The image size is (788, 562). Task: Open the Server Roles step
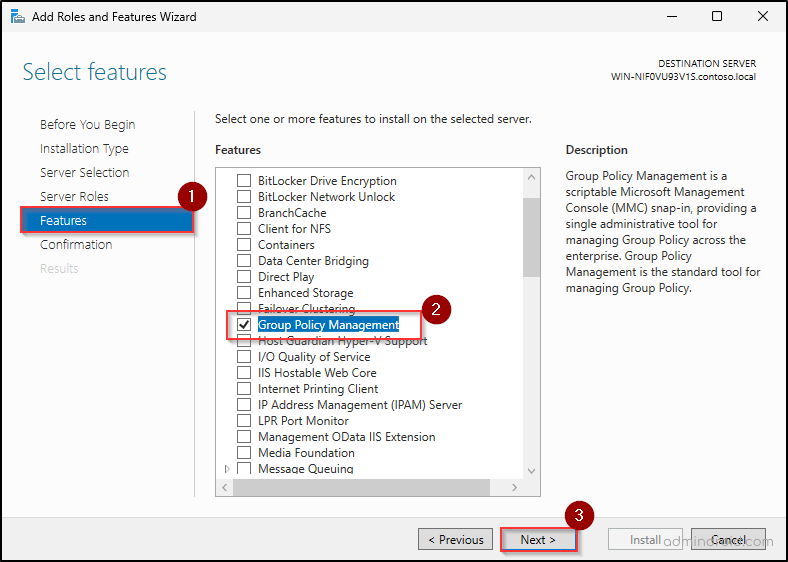(x=74, y=197)
